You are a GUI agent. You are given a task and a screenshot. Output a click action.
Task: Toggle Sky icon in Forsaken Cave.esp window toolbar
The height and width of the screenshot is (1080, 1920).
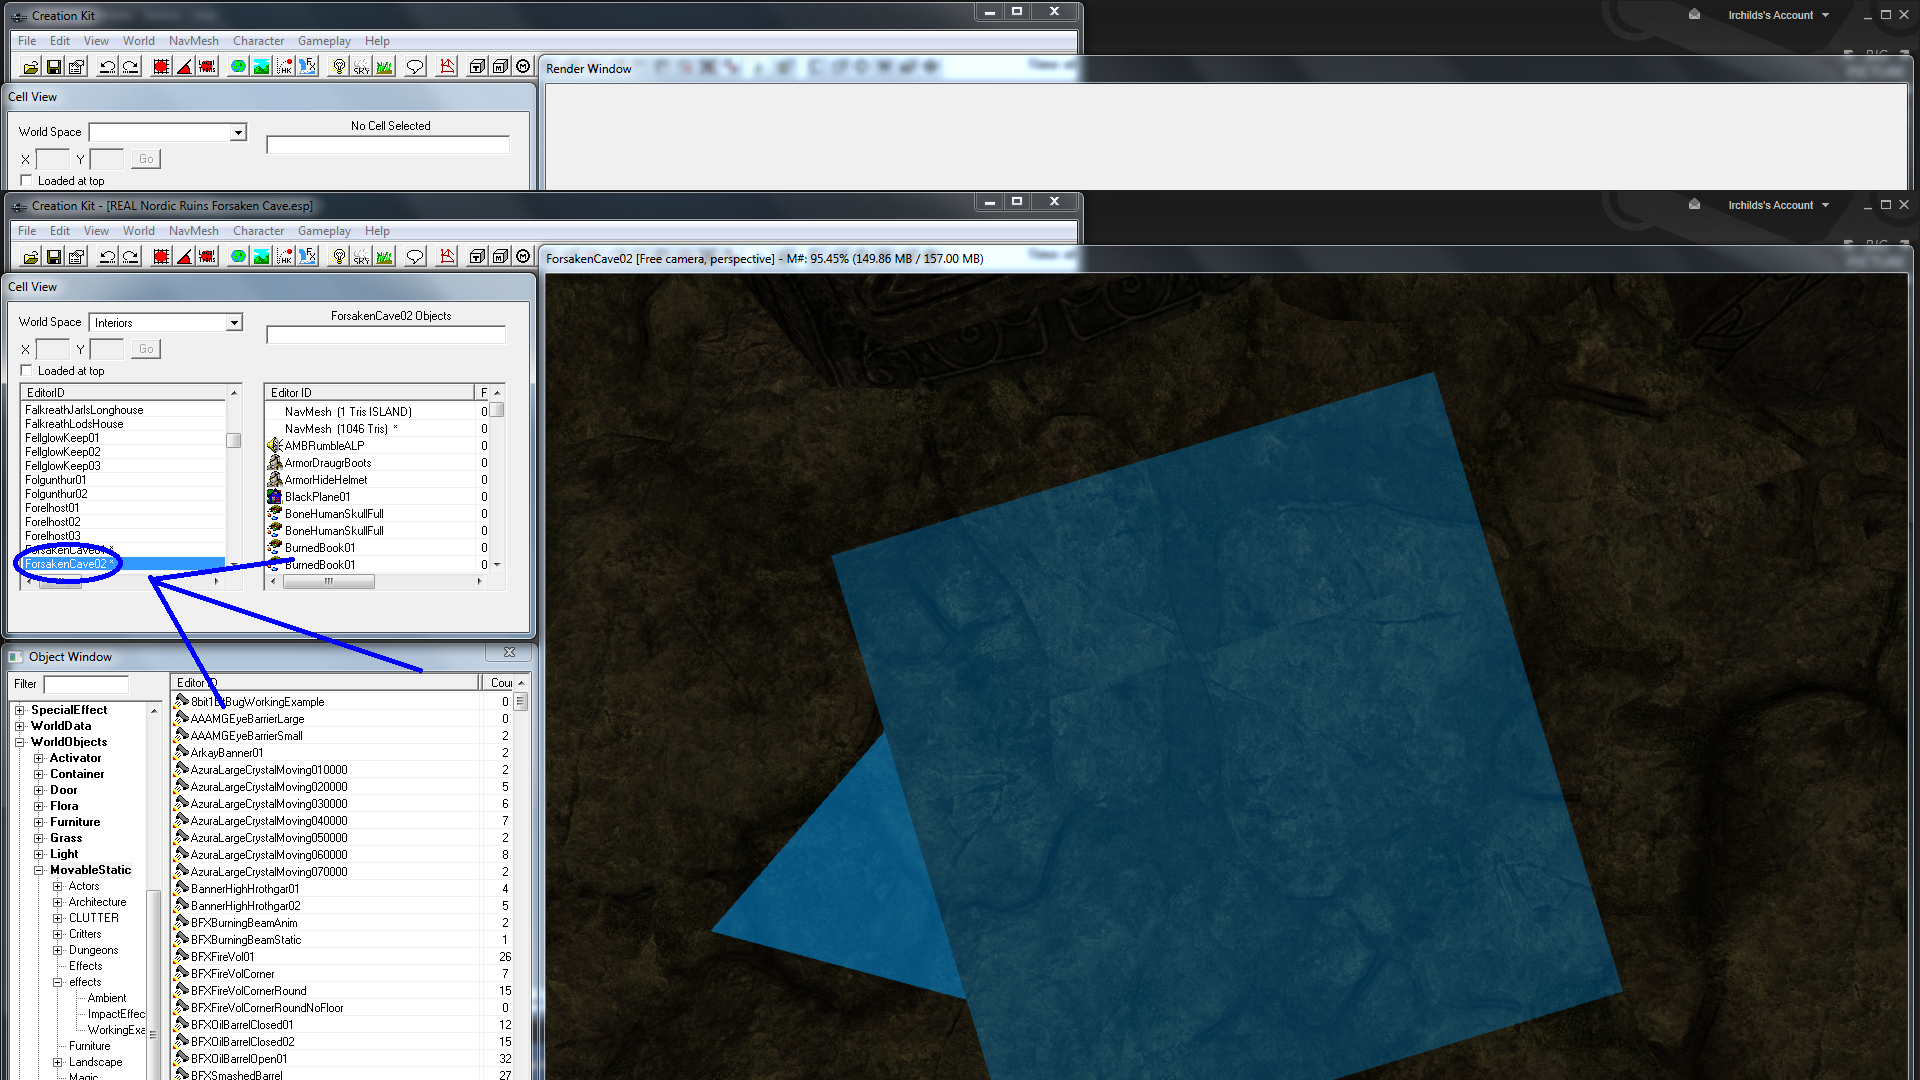pos(361,257)
